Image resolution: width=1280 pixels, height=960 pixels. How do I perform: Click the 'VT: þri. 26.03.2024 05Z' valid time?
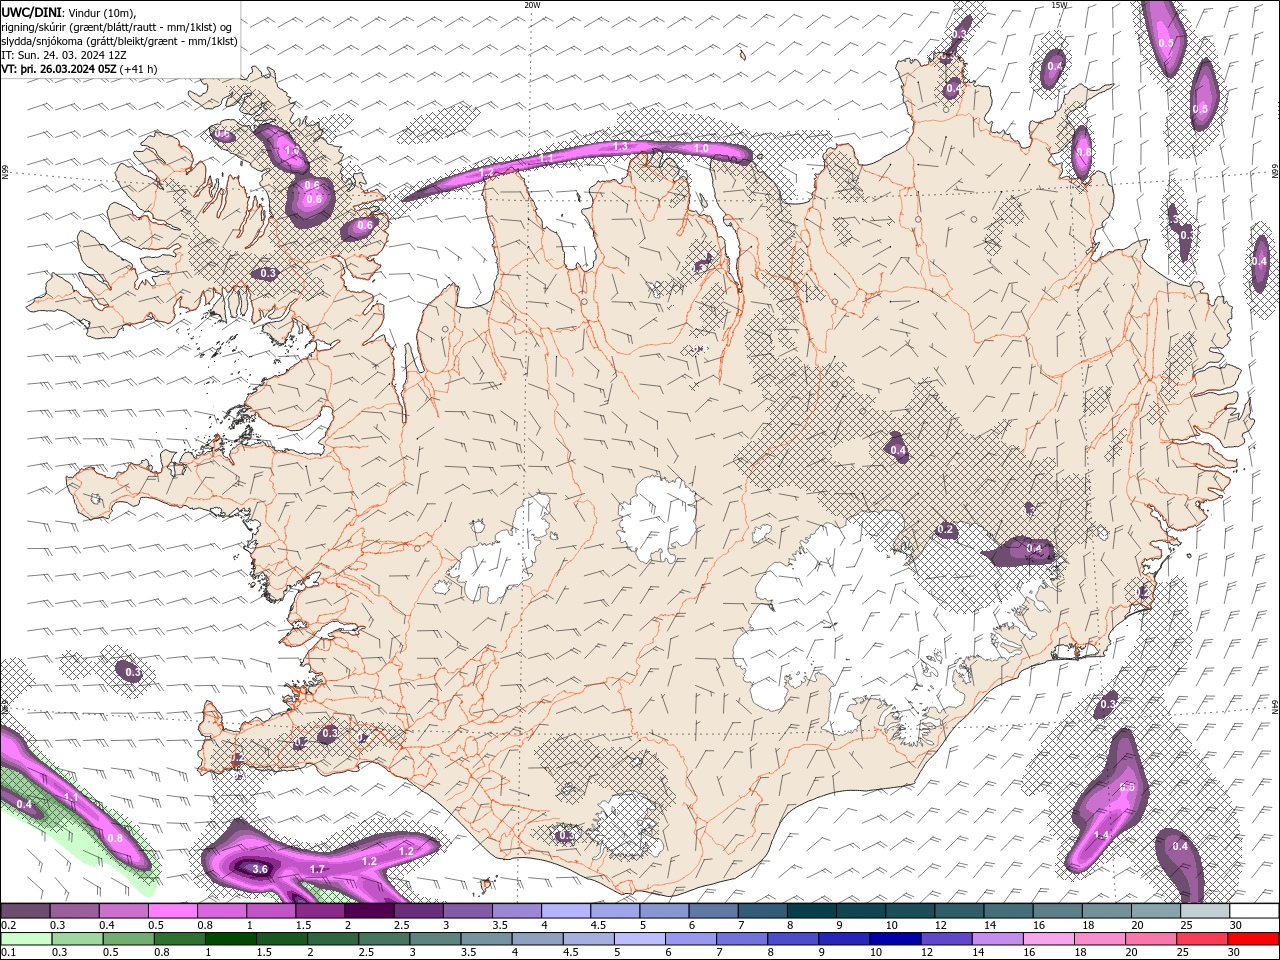point(59,69)
